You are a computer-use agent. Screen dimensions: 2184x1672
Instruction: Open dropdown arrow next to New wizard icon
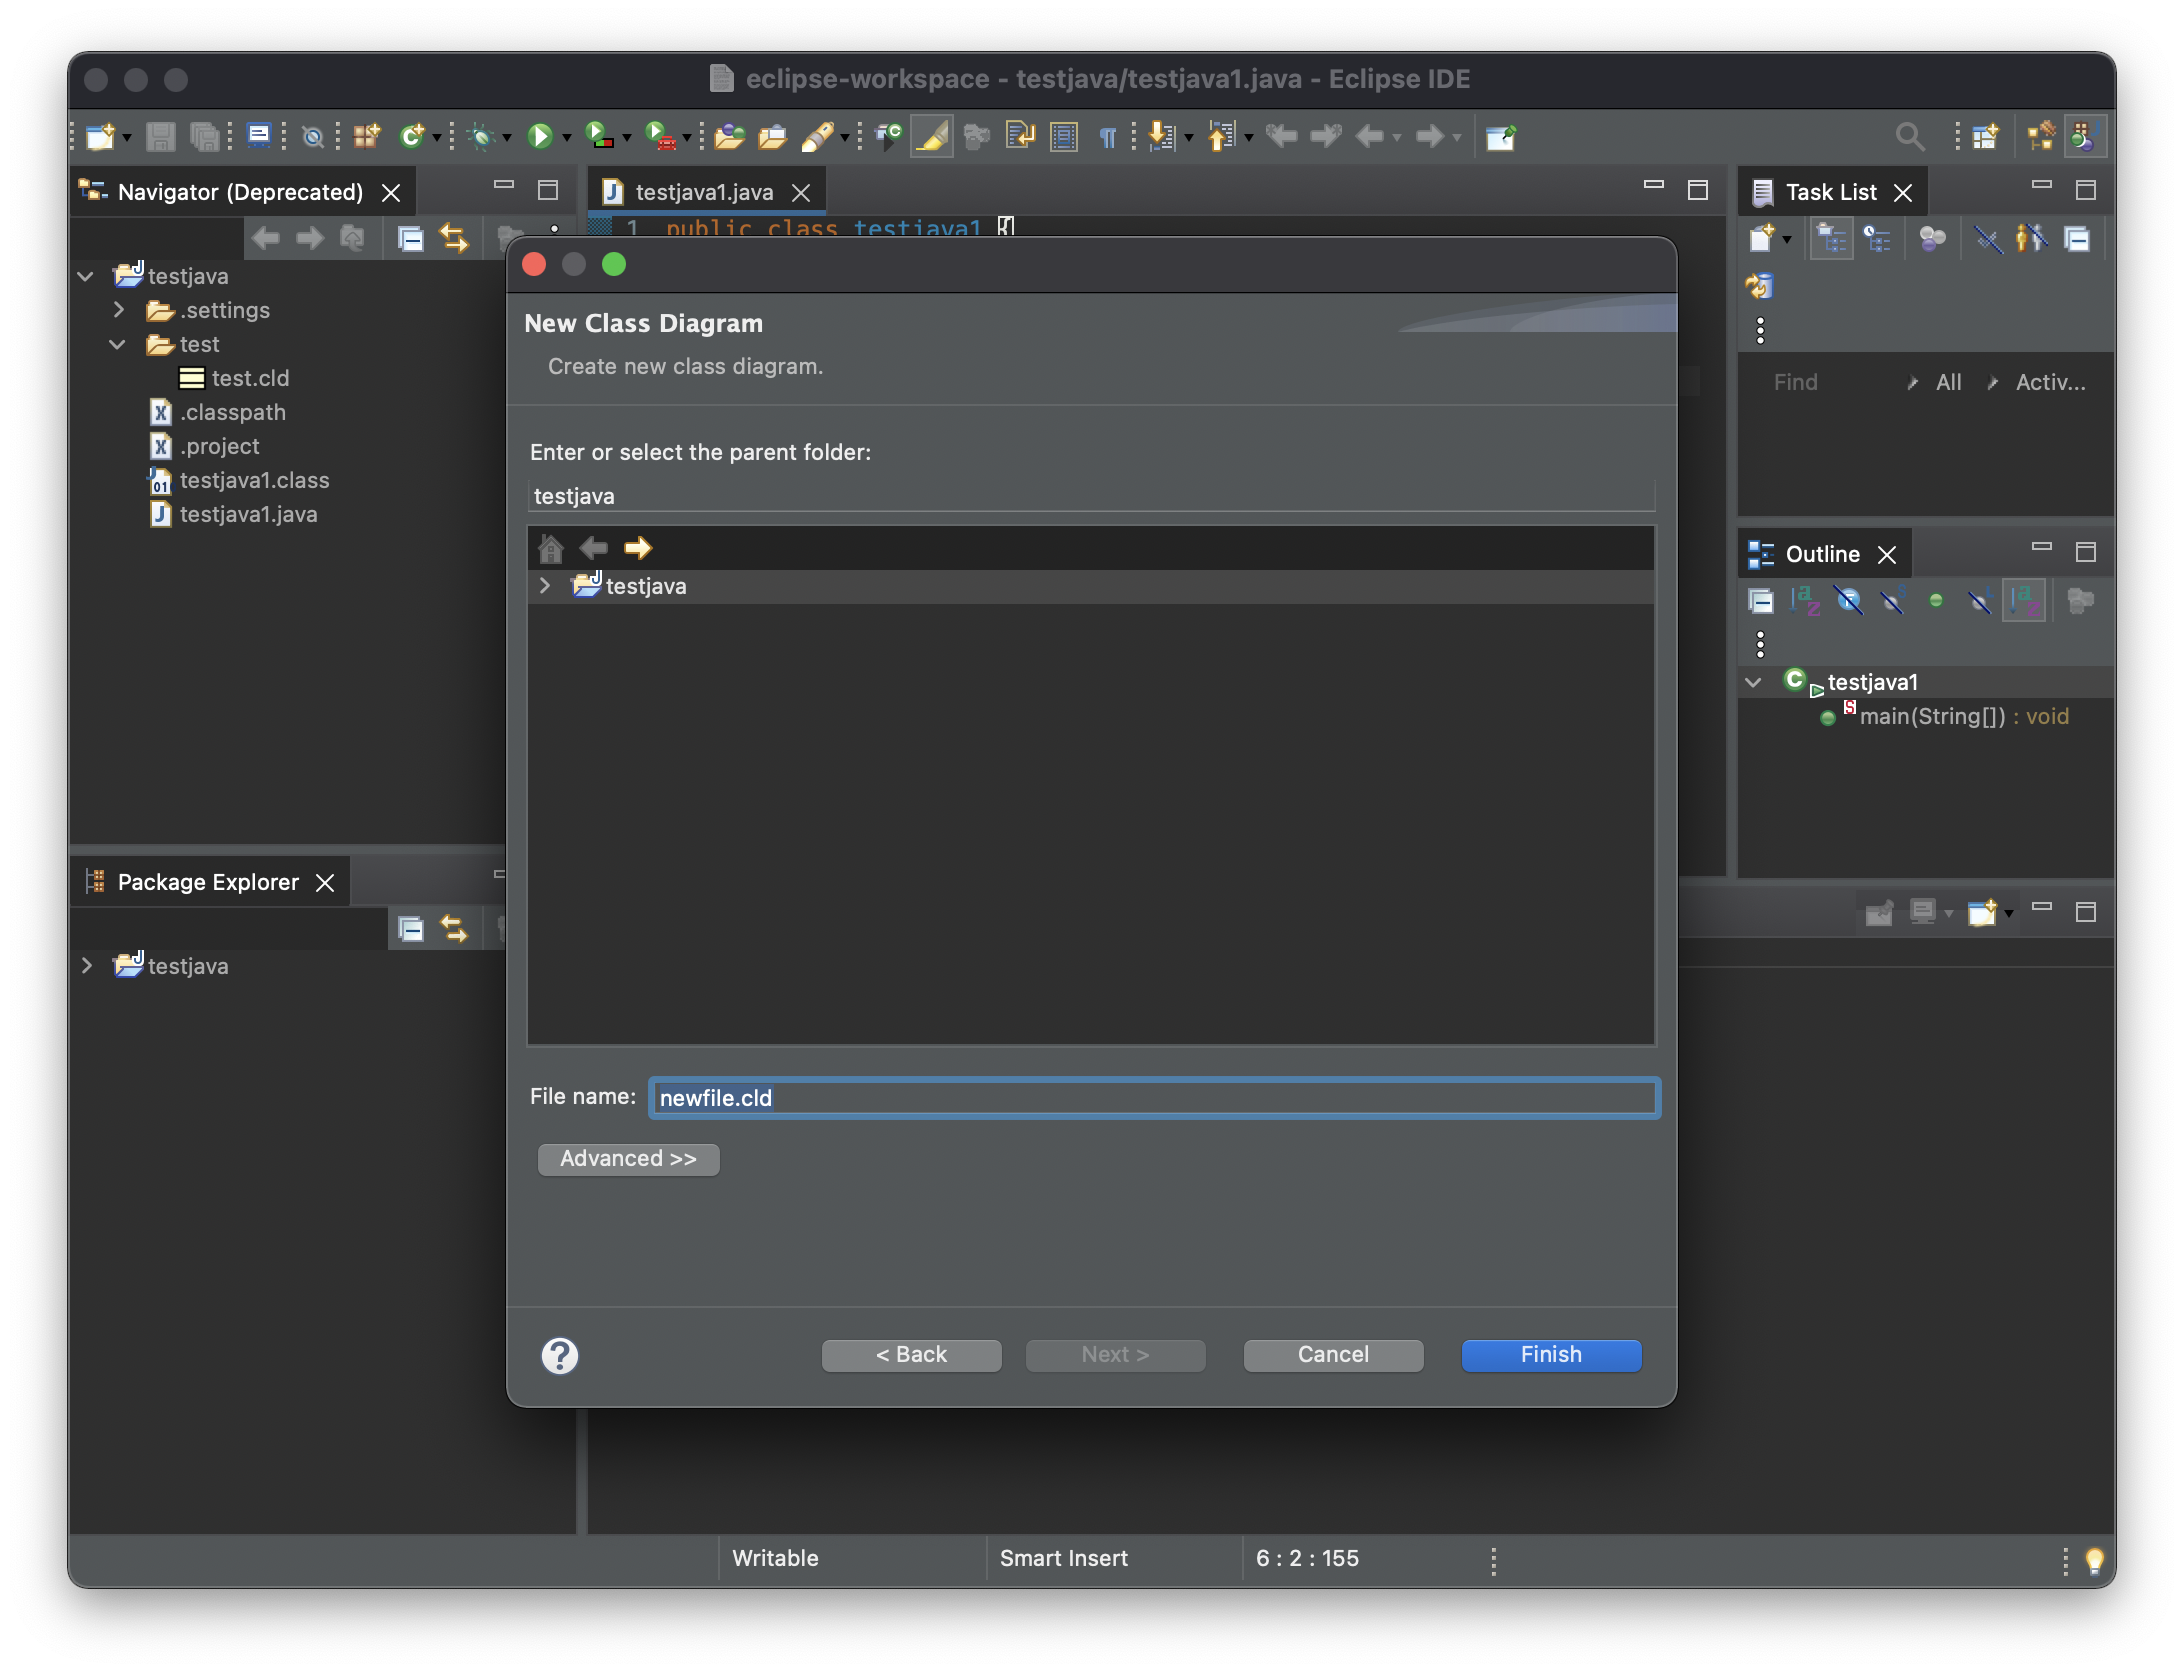click(x=127, y=138)
